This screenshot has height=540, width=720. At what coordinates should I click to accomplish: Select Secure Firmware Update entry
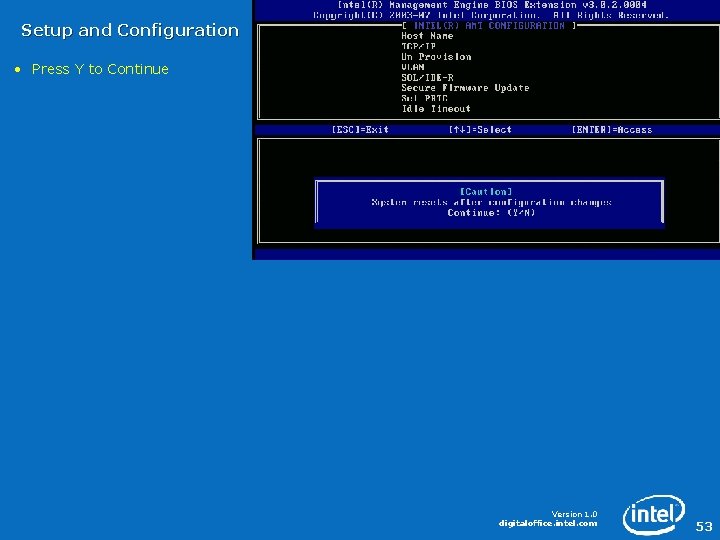(465, 88)
